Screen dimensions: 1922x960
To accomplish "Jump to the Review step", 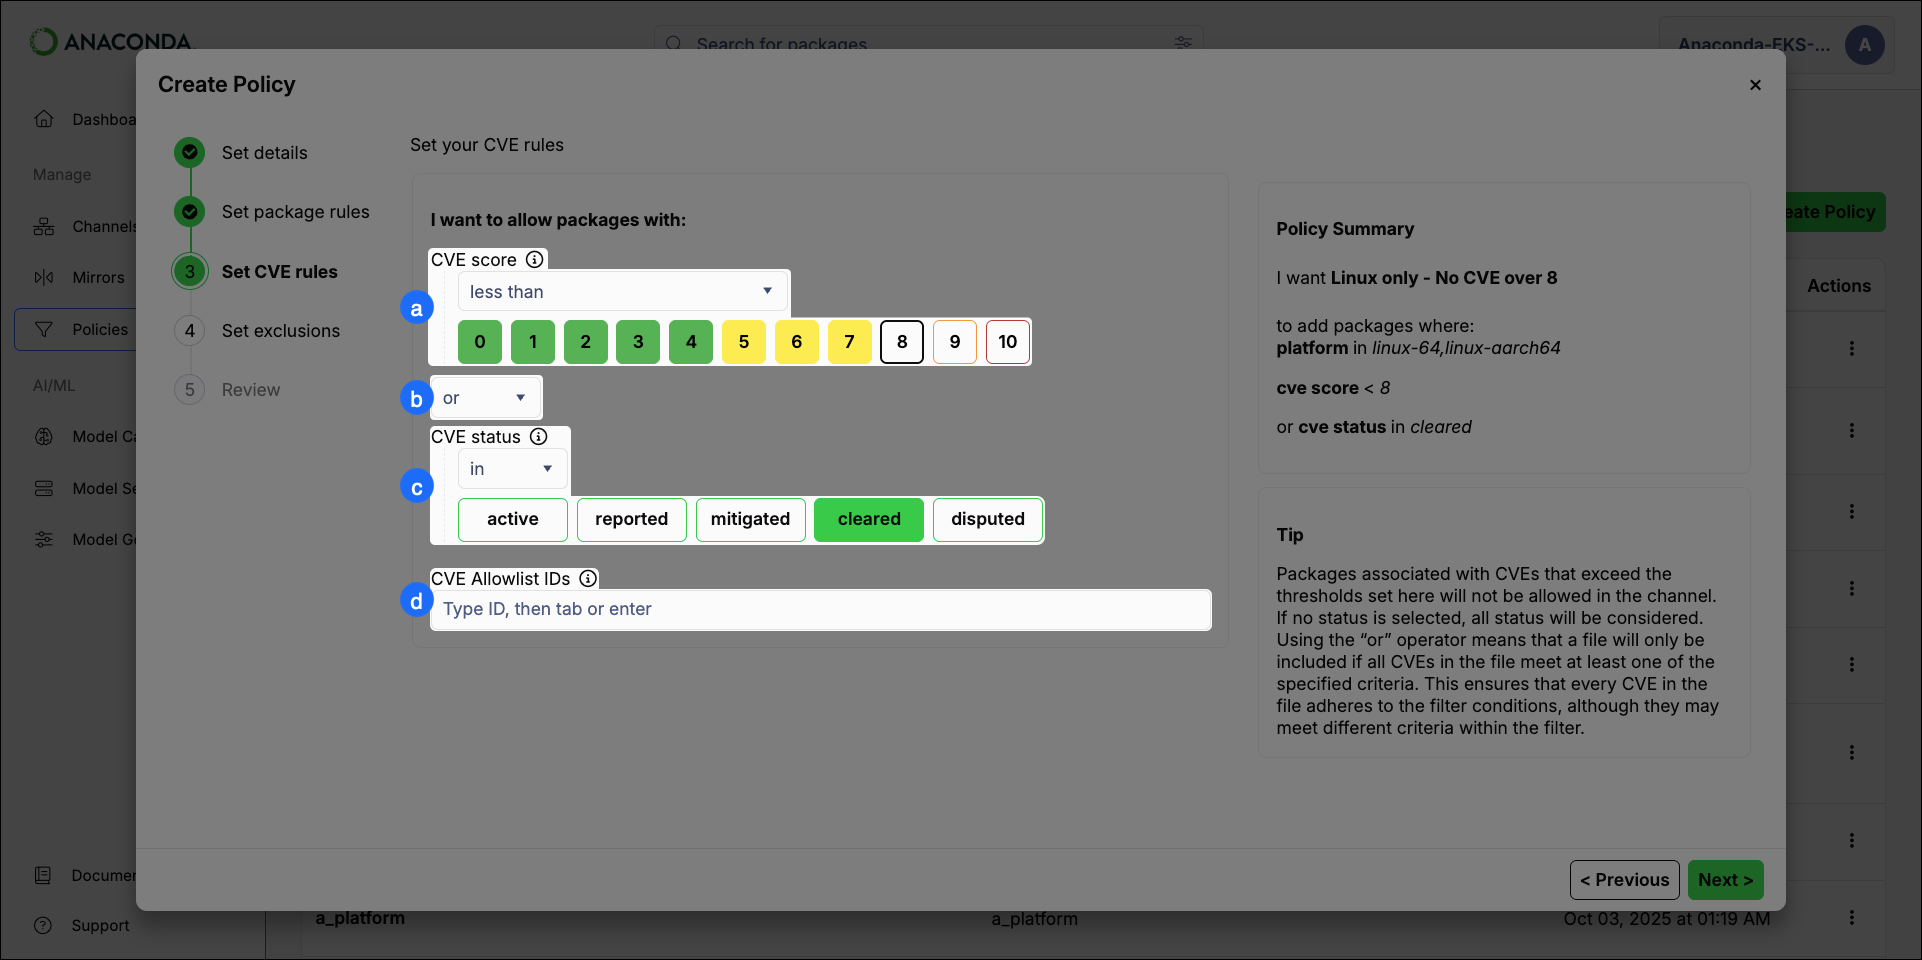I will pos(251,389).
